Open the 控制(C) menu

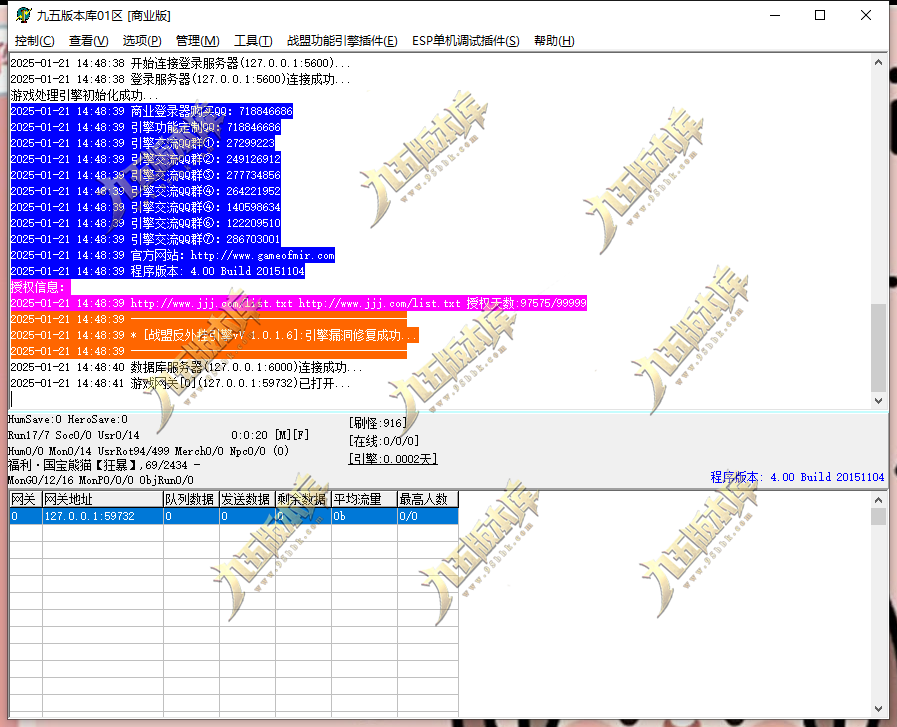point(34,41)
